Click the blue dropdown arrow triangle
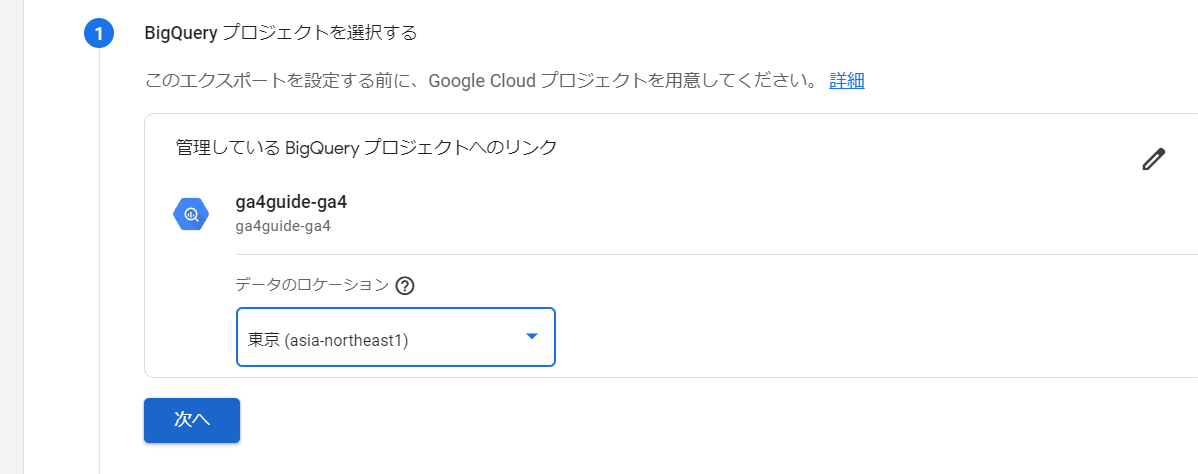 pos(532,337)
